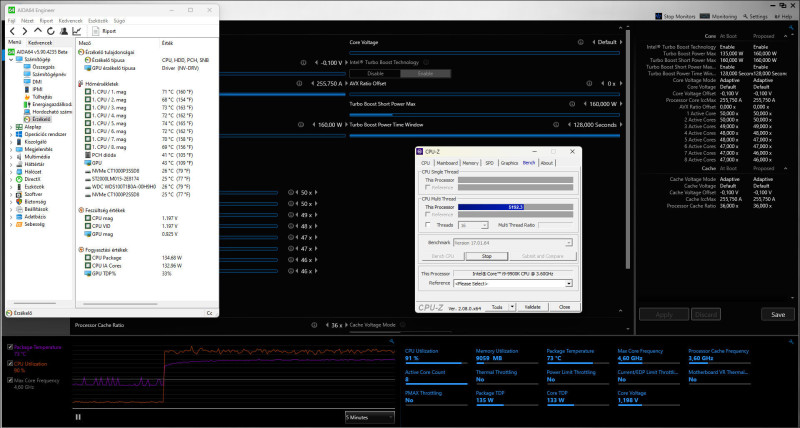The width and height of the screenshot is (800, 428).
Task: Uncheck Package Temperature graph checkbox
Action: [10, 347]
